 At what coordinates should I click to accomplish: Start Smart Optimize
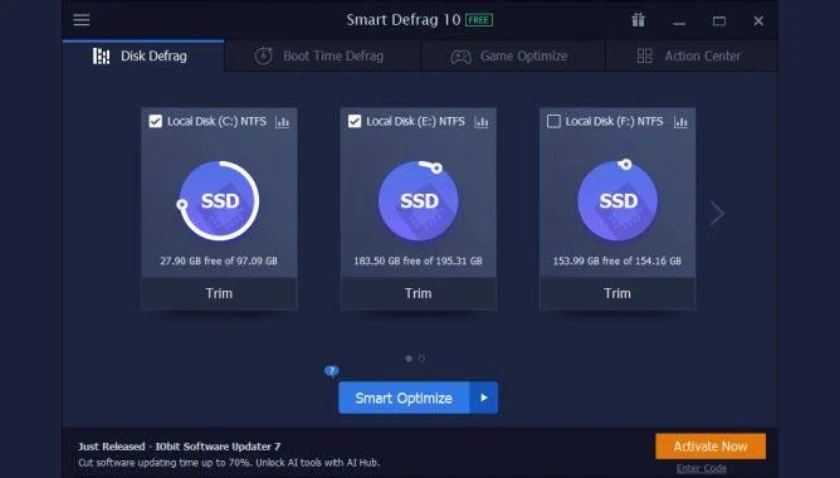click(x=404, y=398)
